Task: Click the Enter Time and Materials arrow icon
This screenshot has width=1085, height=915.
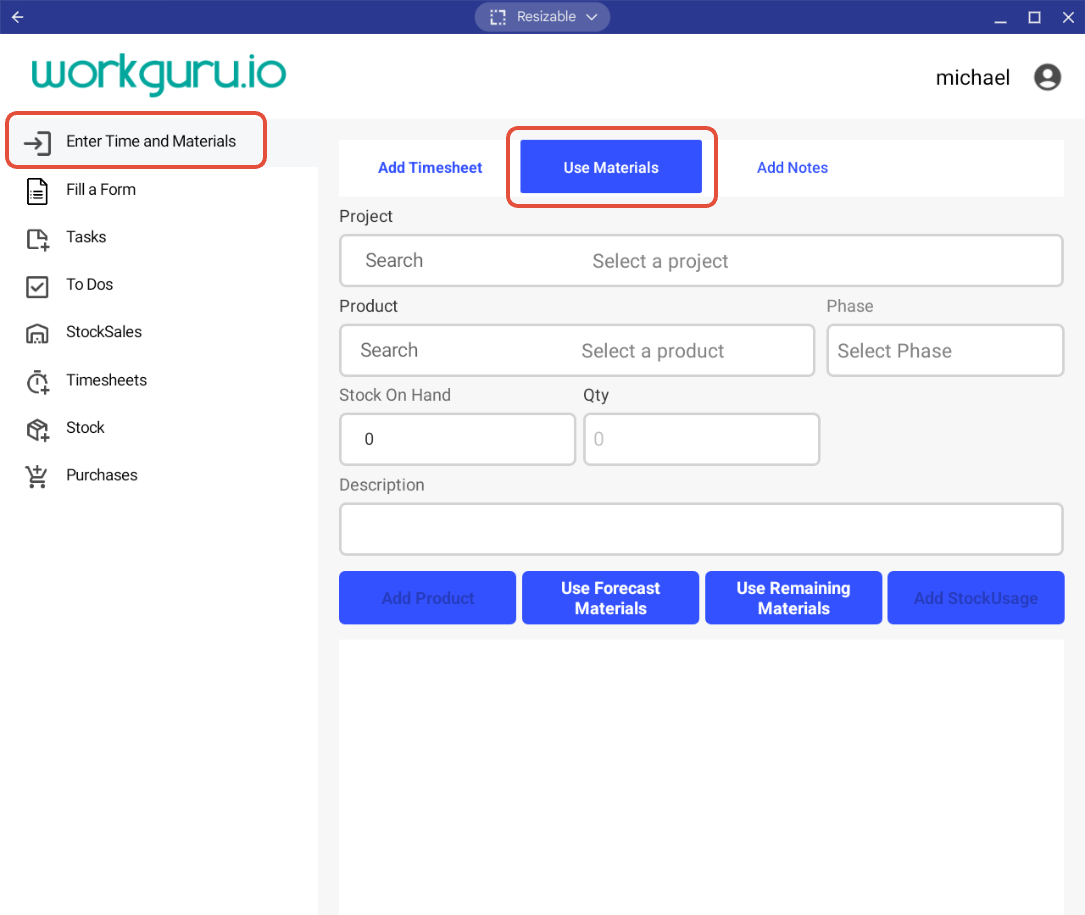Action: point(37,143)
